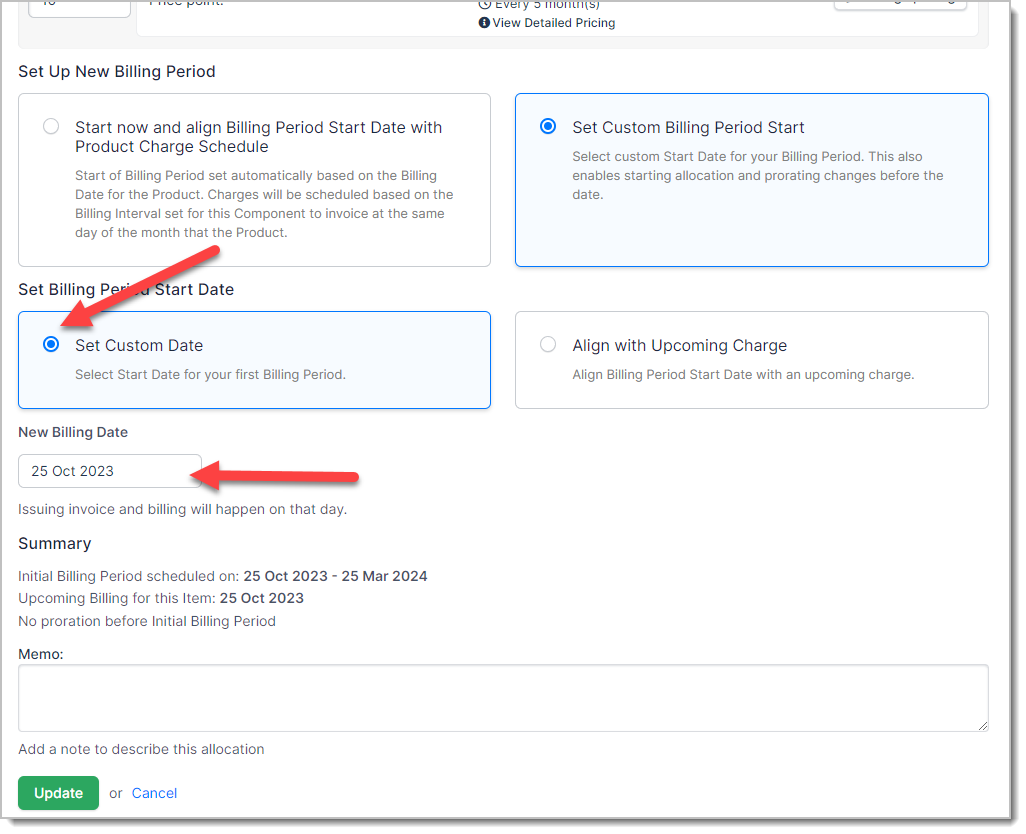
Task: Select 'Set Custom Billing Period Start' radio
Action: [x=548, y=126]
